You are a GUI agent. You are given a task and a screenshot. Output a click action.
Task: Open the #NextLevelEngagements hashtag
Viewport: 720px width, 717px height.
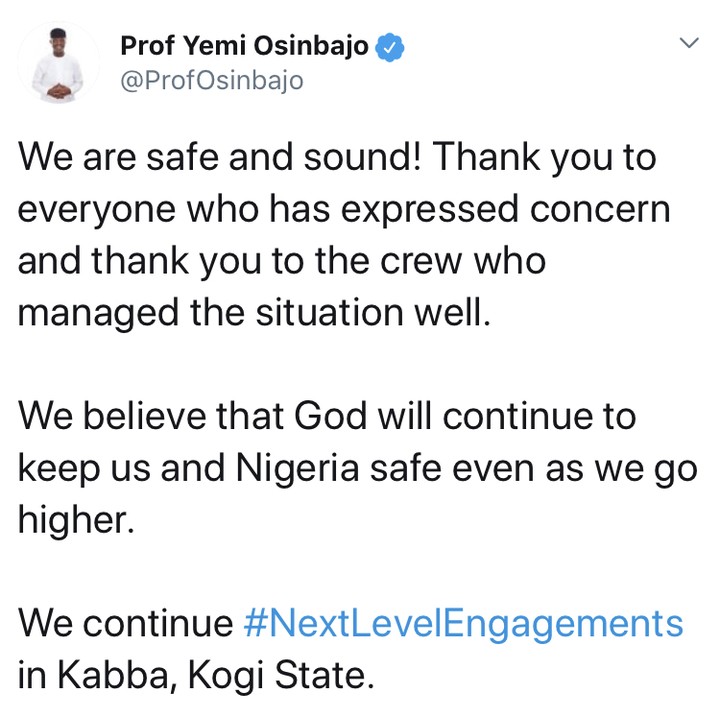[464, 624]
